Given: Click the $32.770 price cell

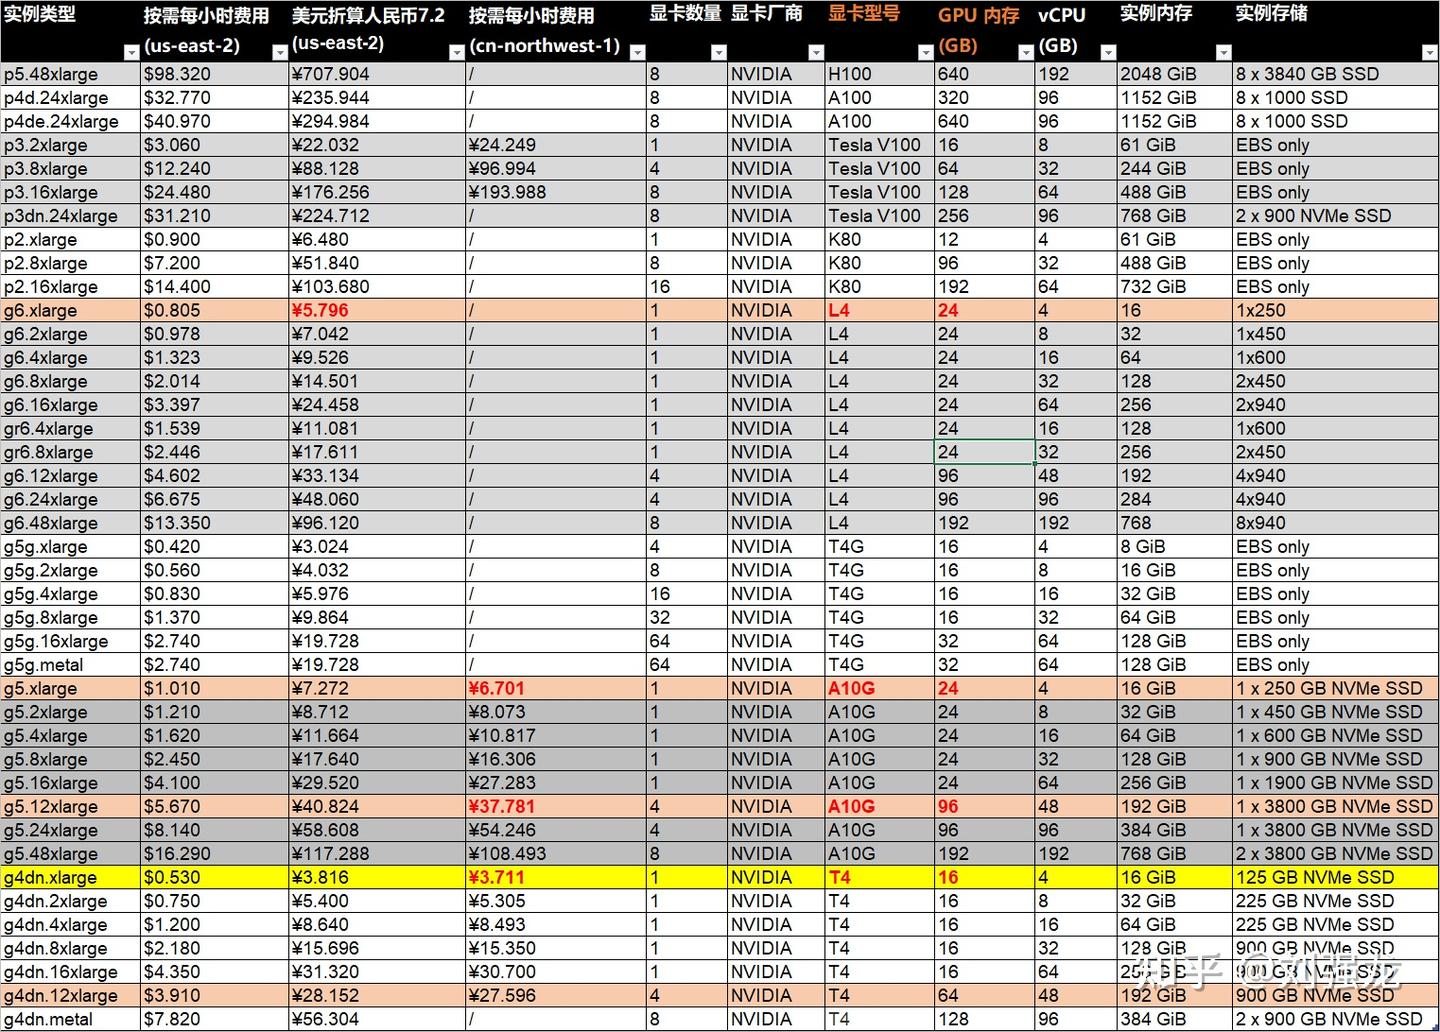Looking at the screenshot, I should pos(215,98).
